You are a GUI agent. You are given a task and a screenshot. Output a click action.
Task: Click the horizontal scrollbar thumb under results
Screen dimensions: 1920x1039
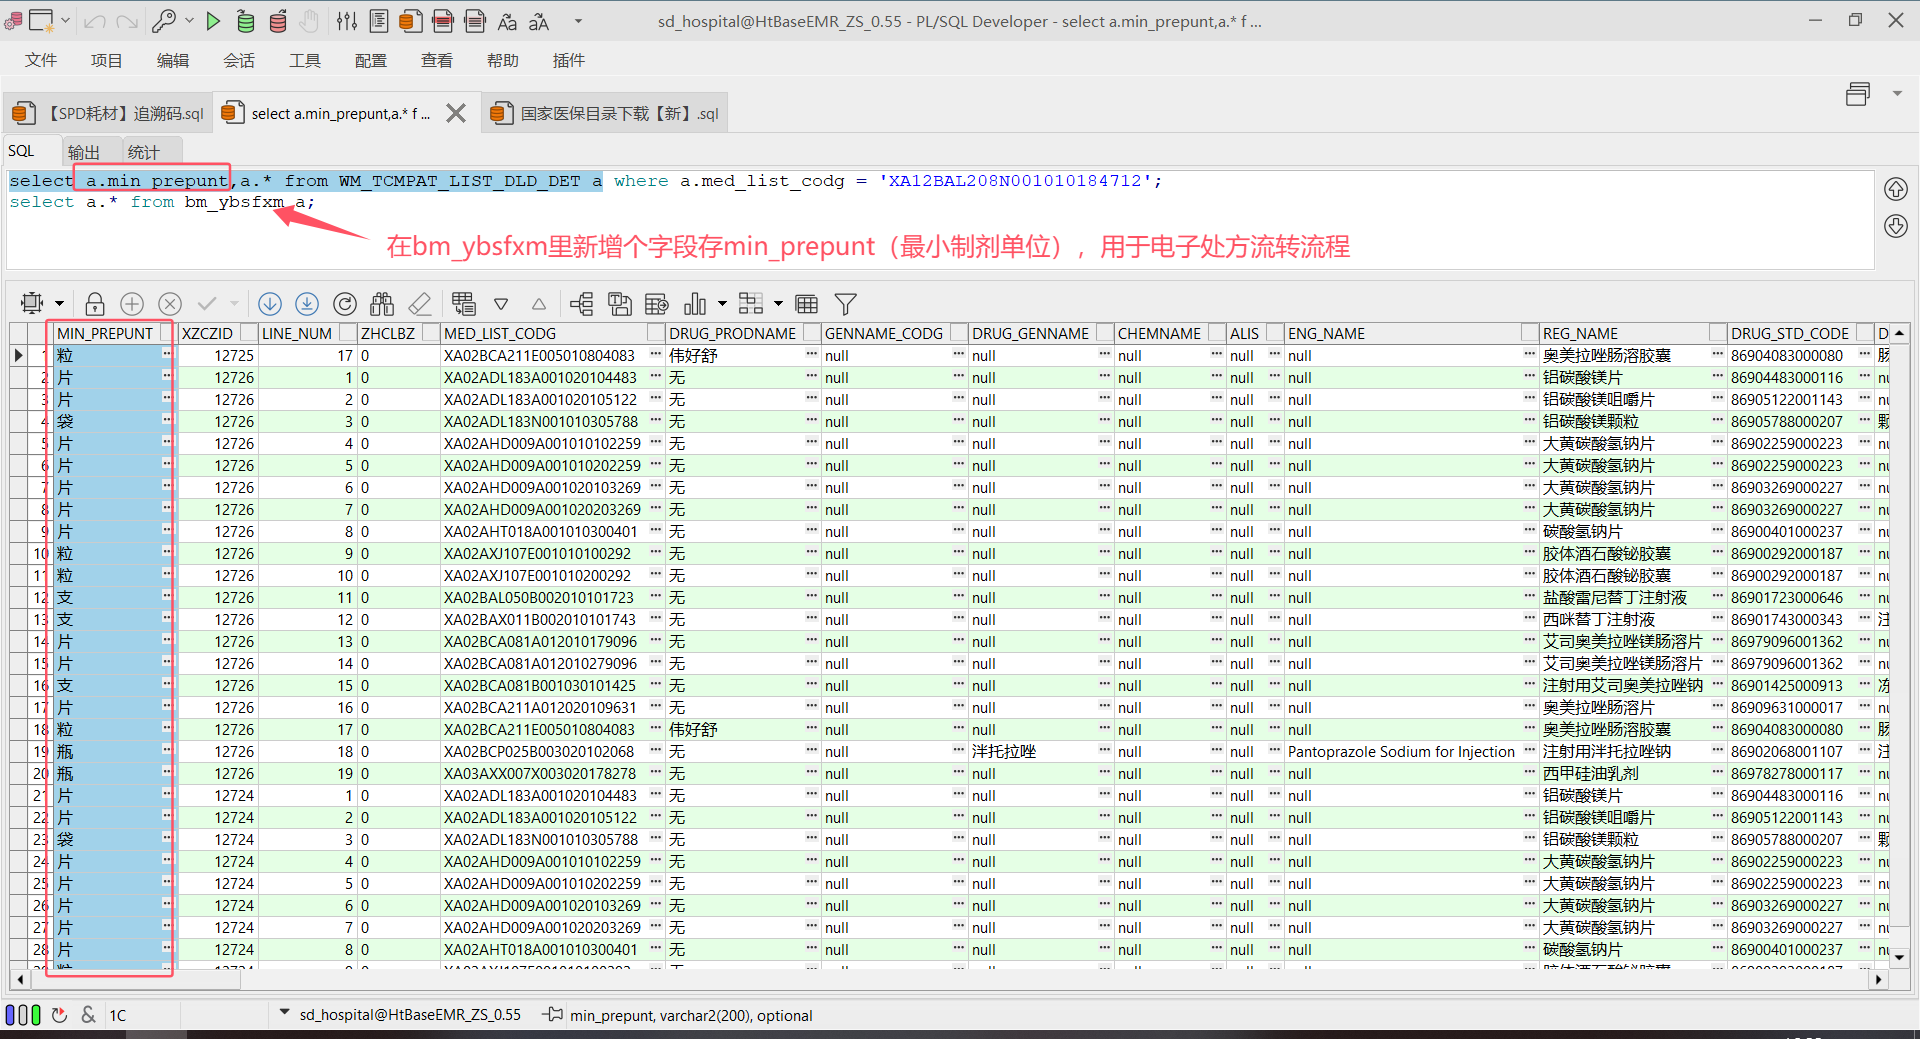pos(137,980)
